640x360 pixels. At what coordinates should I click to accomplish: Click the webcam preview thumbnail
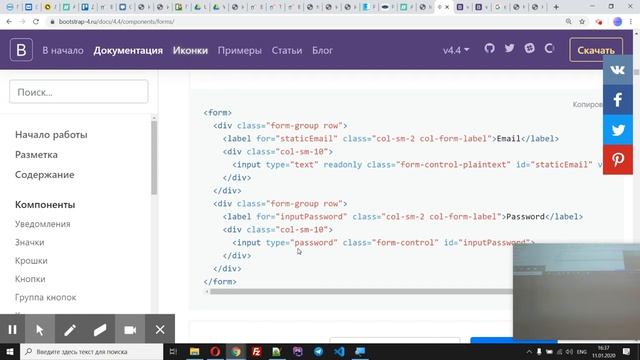[x=576, y=292]
